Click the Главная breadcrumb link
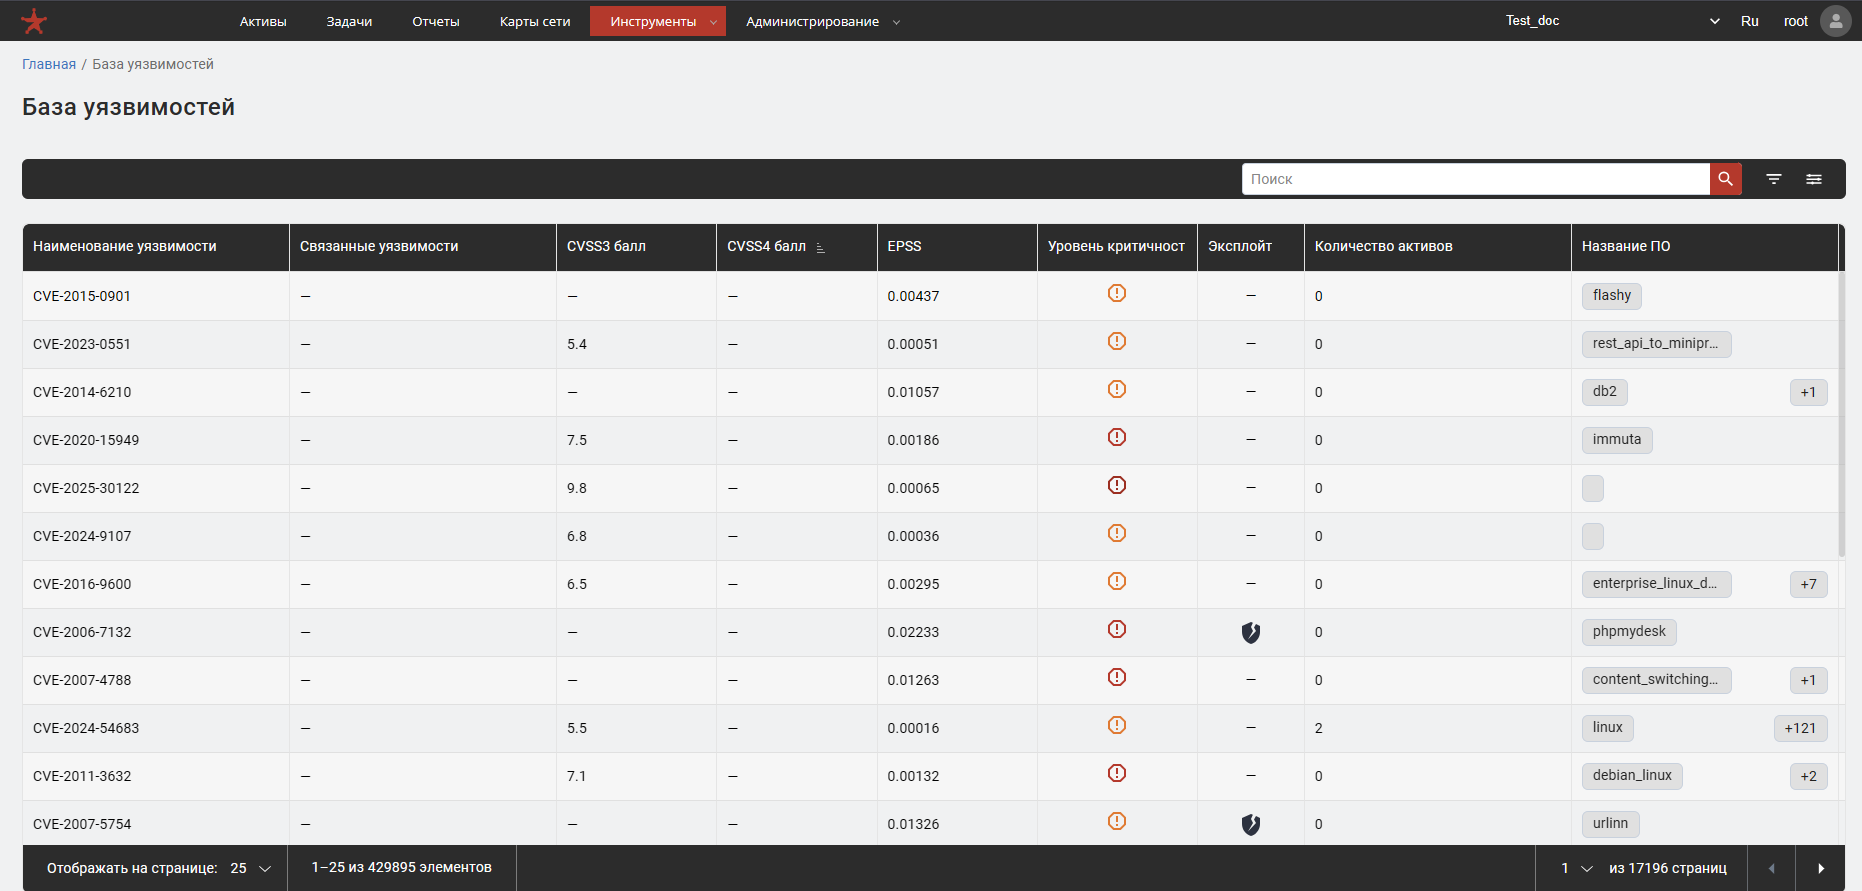This screenshot has width=1862, height=891. tap(49, 64)
